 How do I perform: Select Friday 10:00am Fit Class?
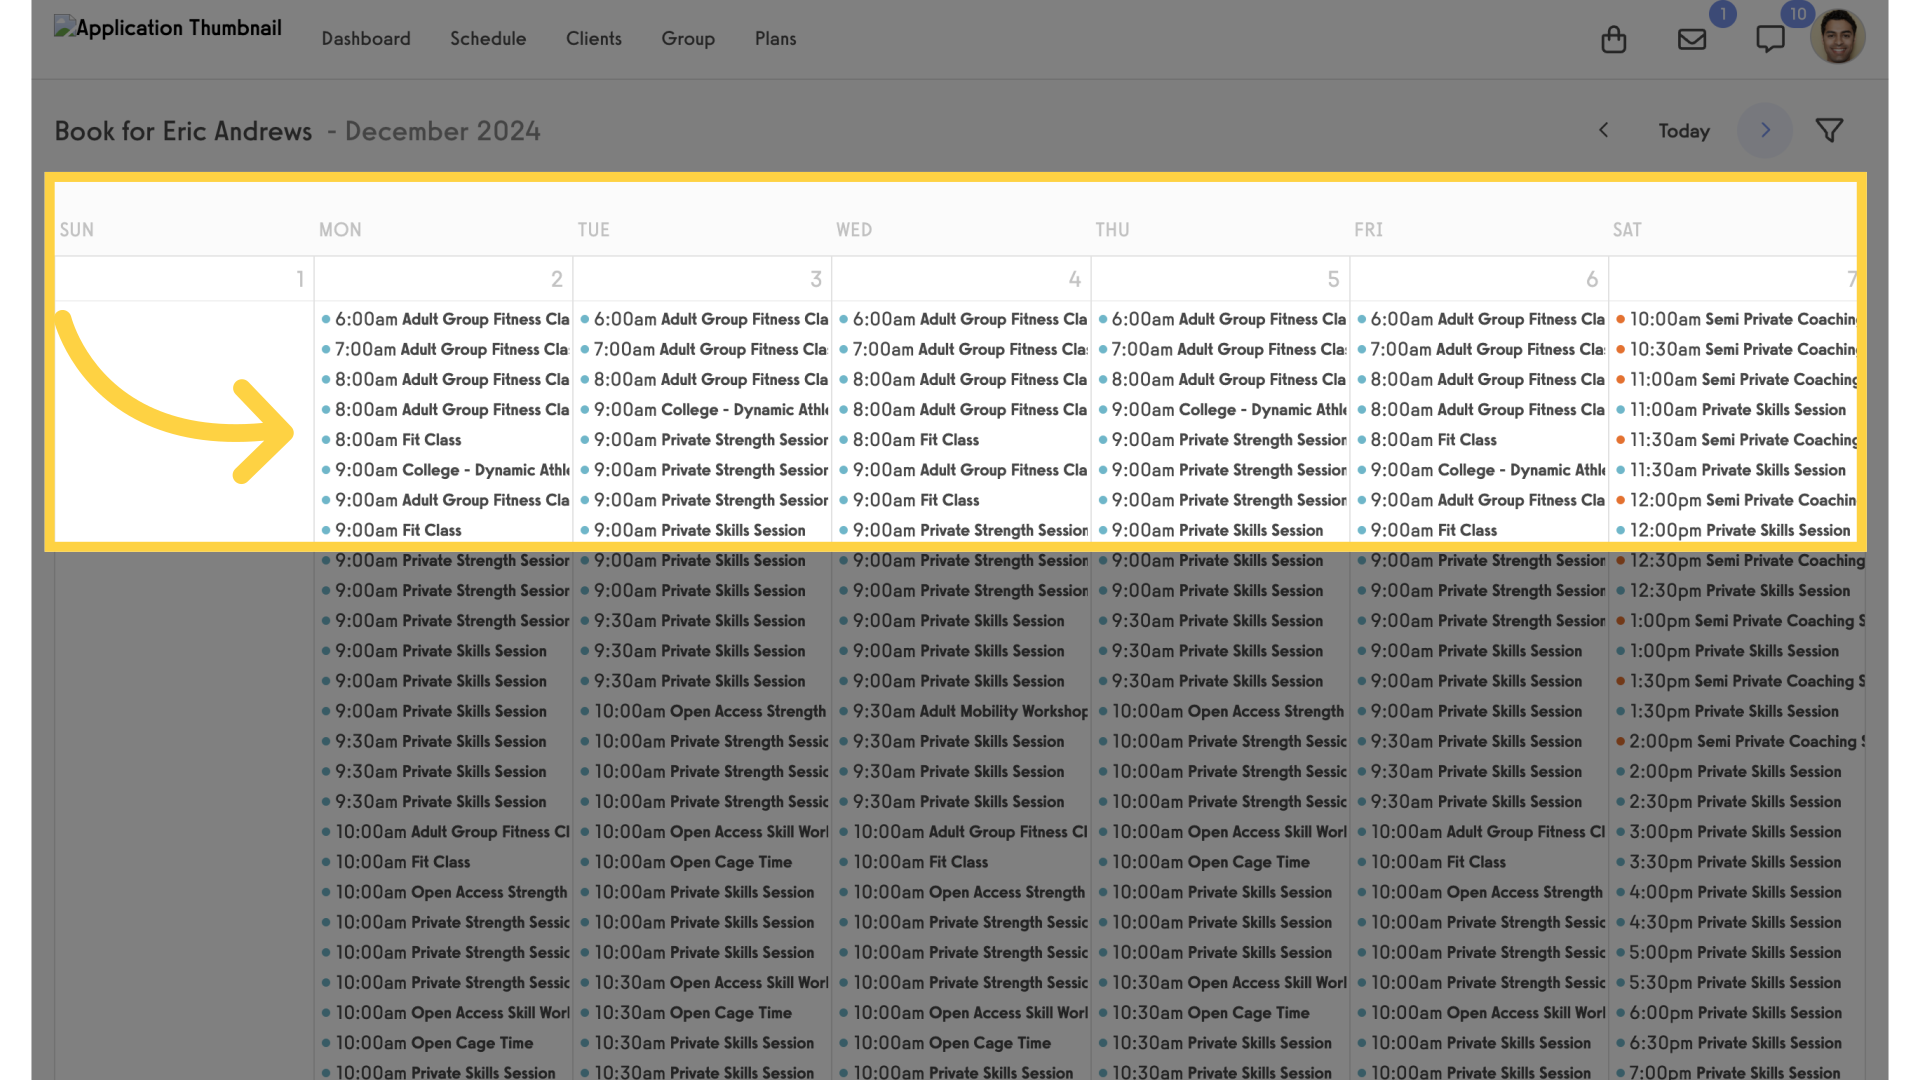[1432, 862]
